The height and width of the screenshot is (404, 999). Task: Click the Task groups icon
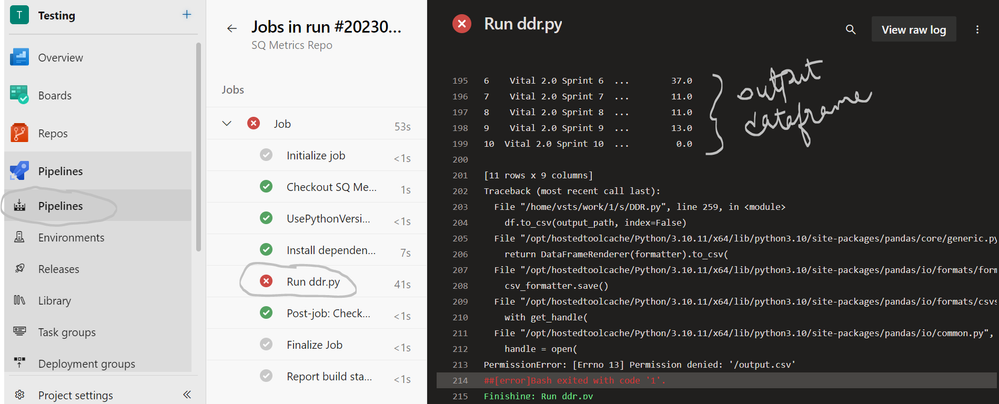pos(19,332)
